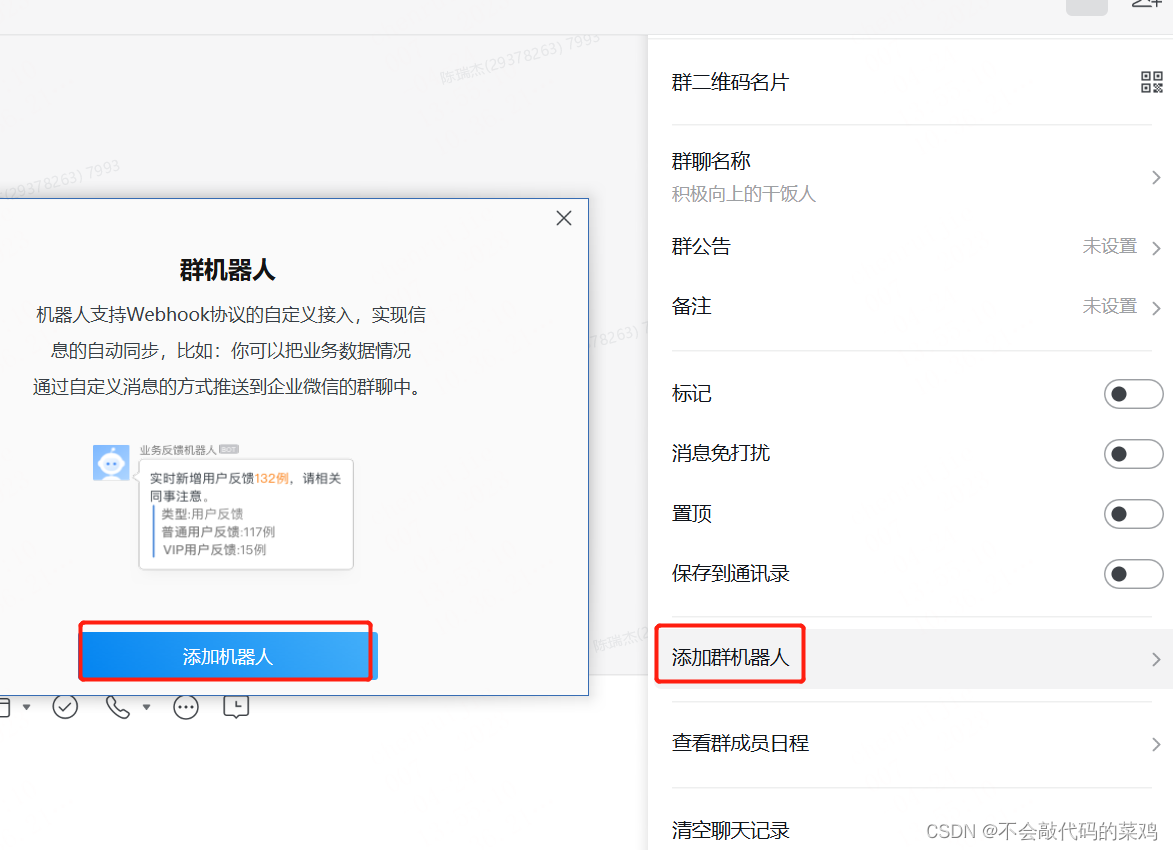The height and width of the screenshot is (850, 1173).
Task: Expand 查看群成员日程 chevron
Action: 1156,744
